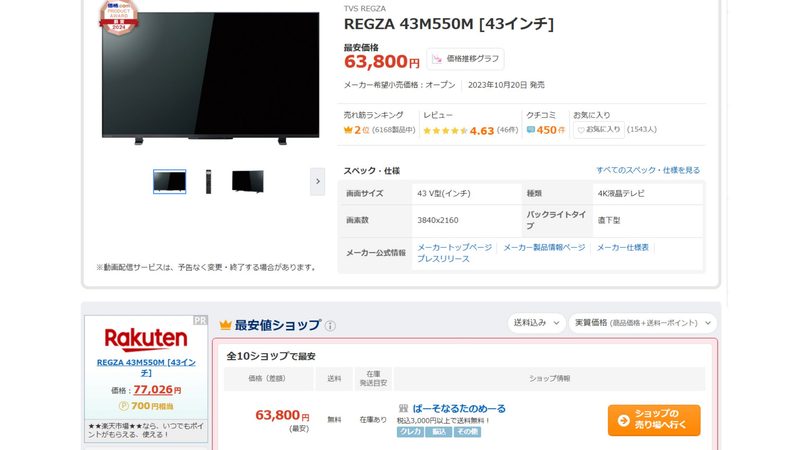The width and height of the screenshot is (800, 450).
Task: Click the 43 V型(インチ) screen size value
Action: [x=444, y=193]
